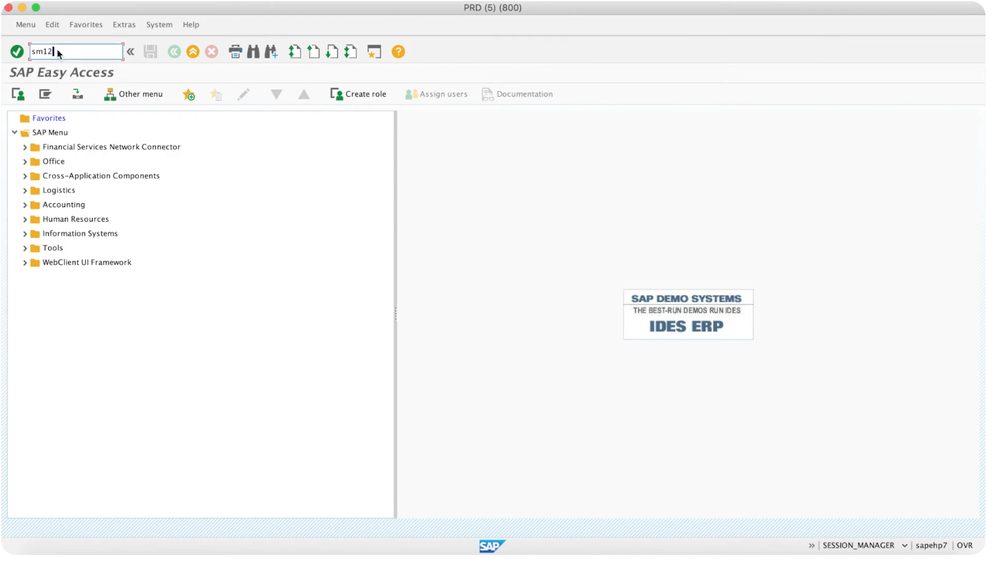
Task: Open the Favorites menu in menu bar
Action: (86, 25)
